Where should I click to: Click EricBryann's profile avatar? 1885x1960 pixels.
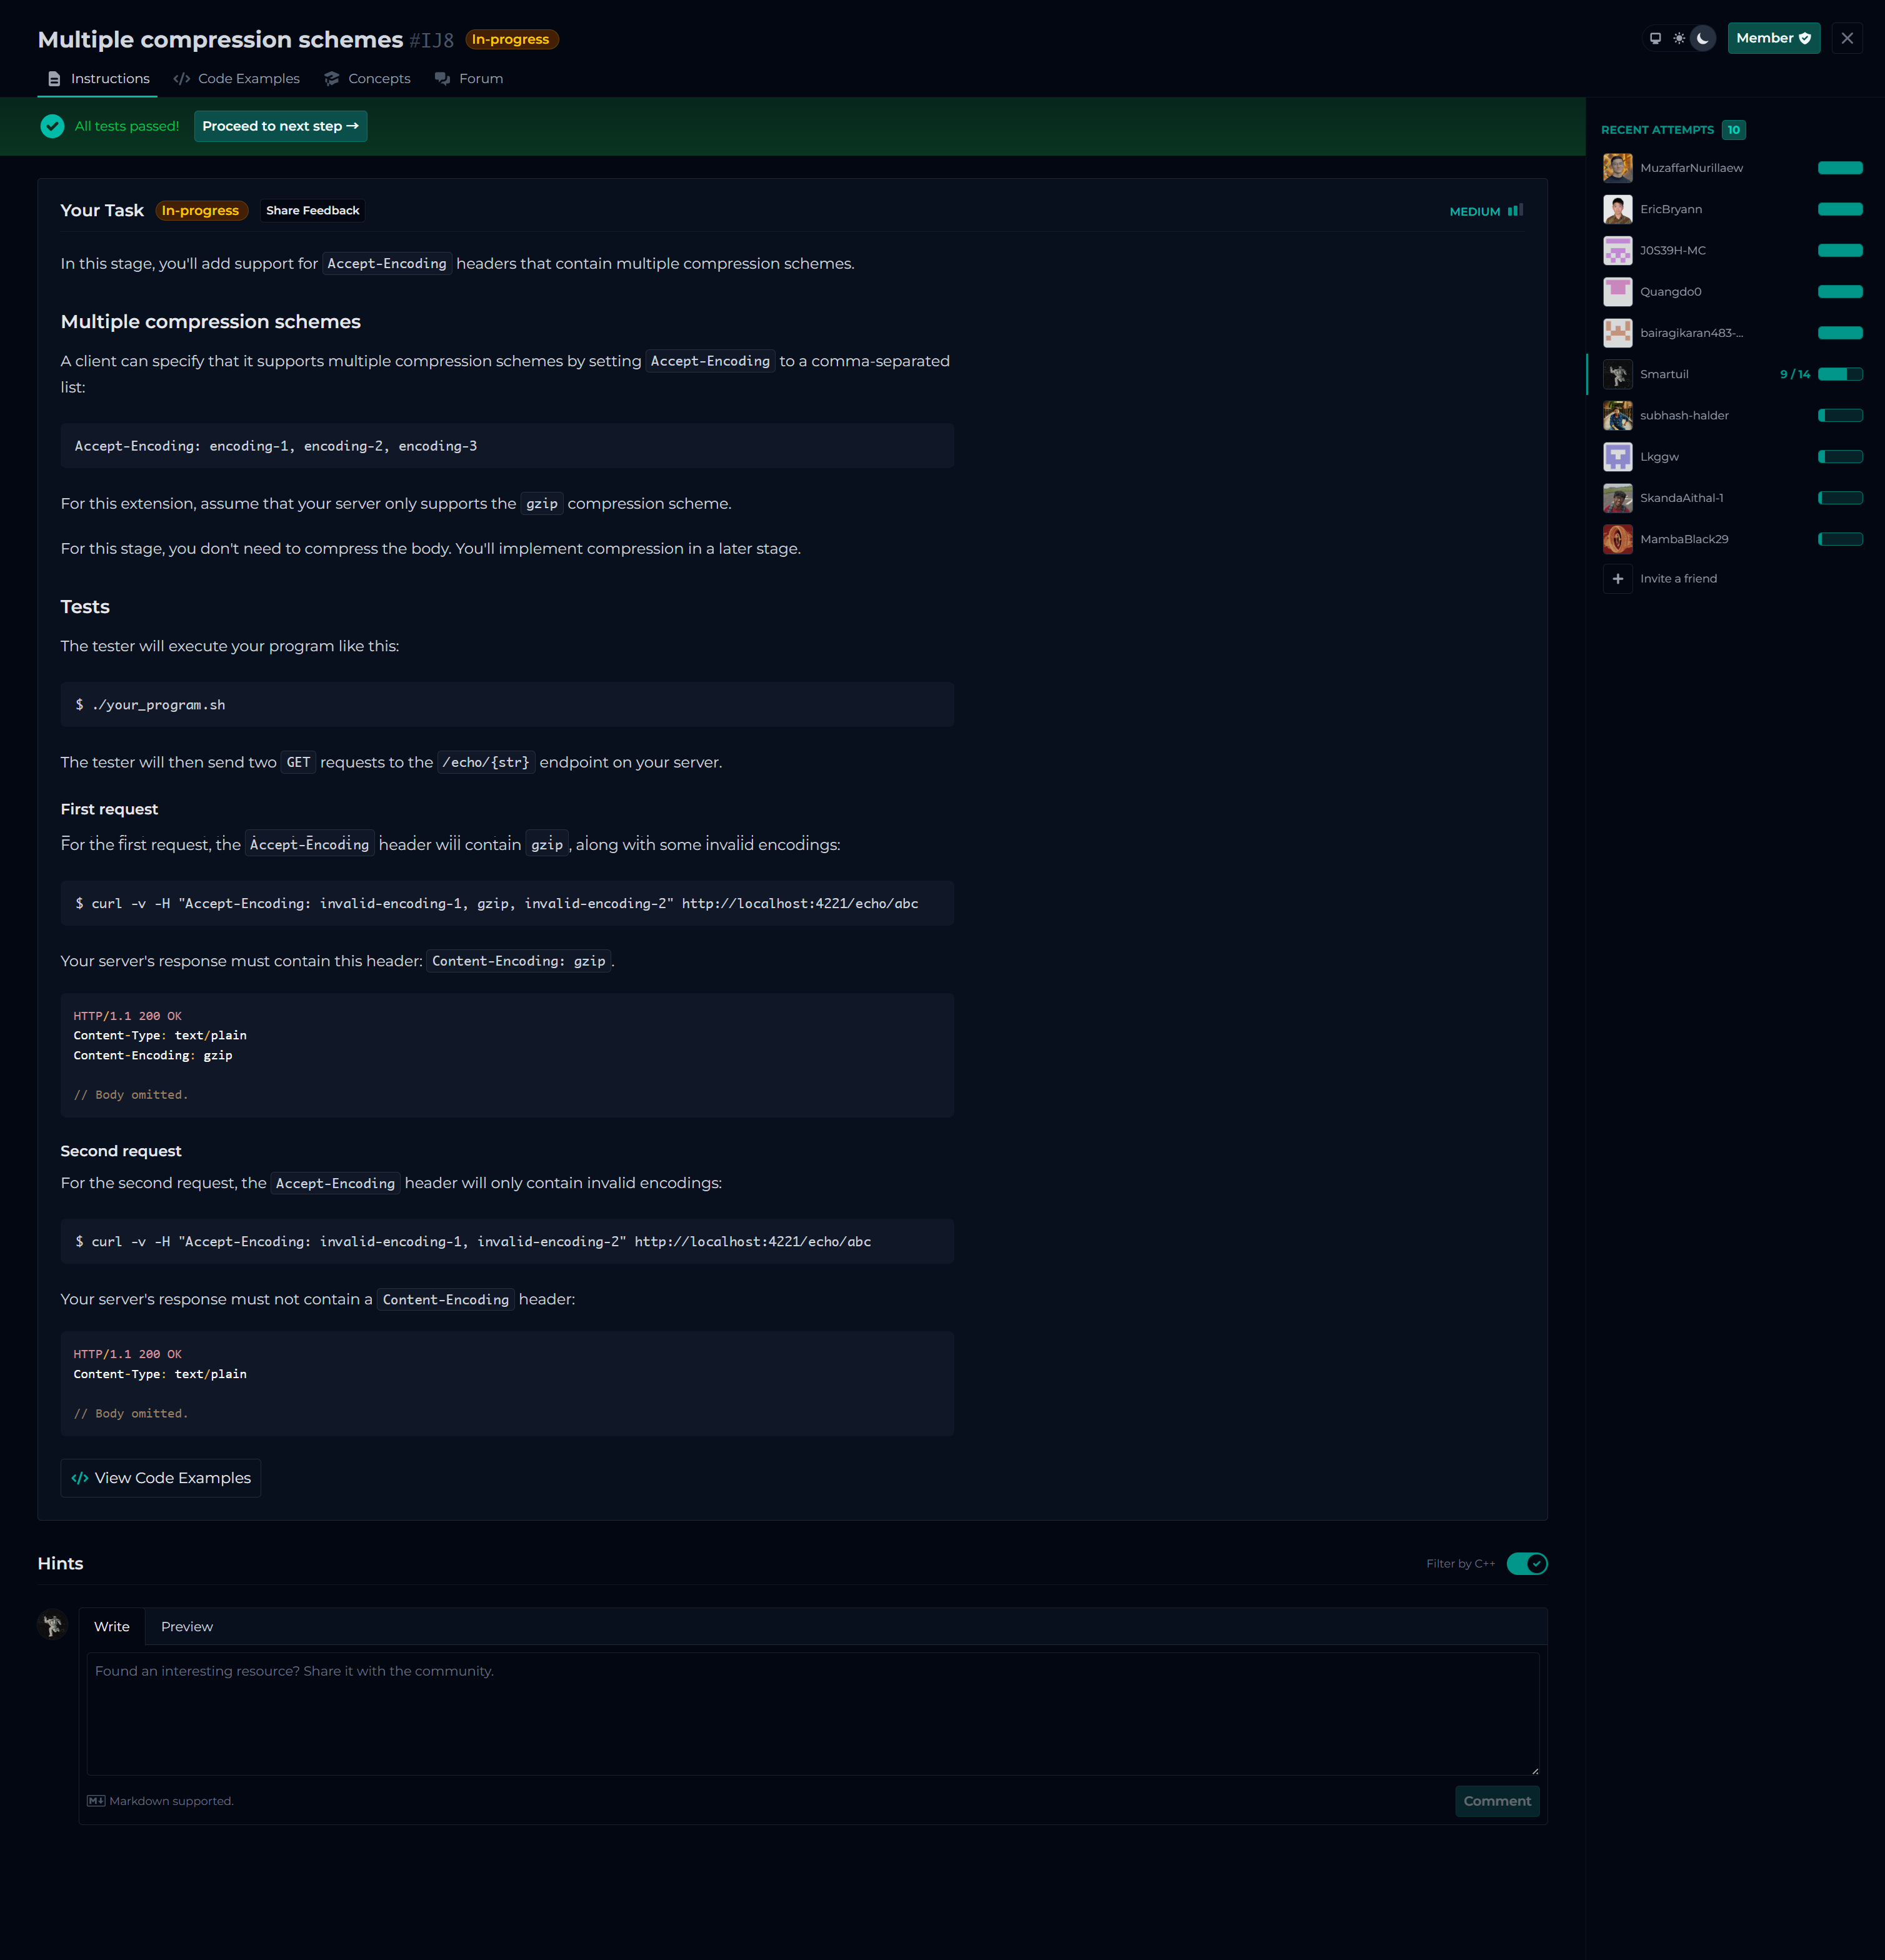1617,209
